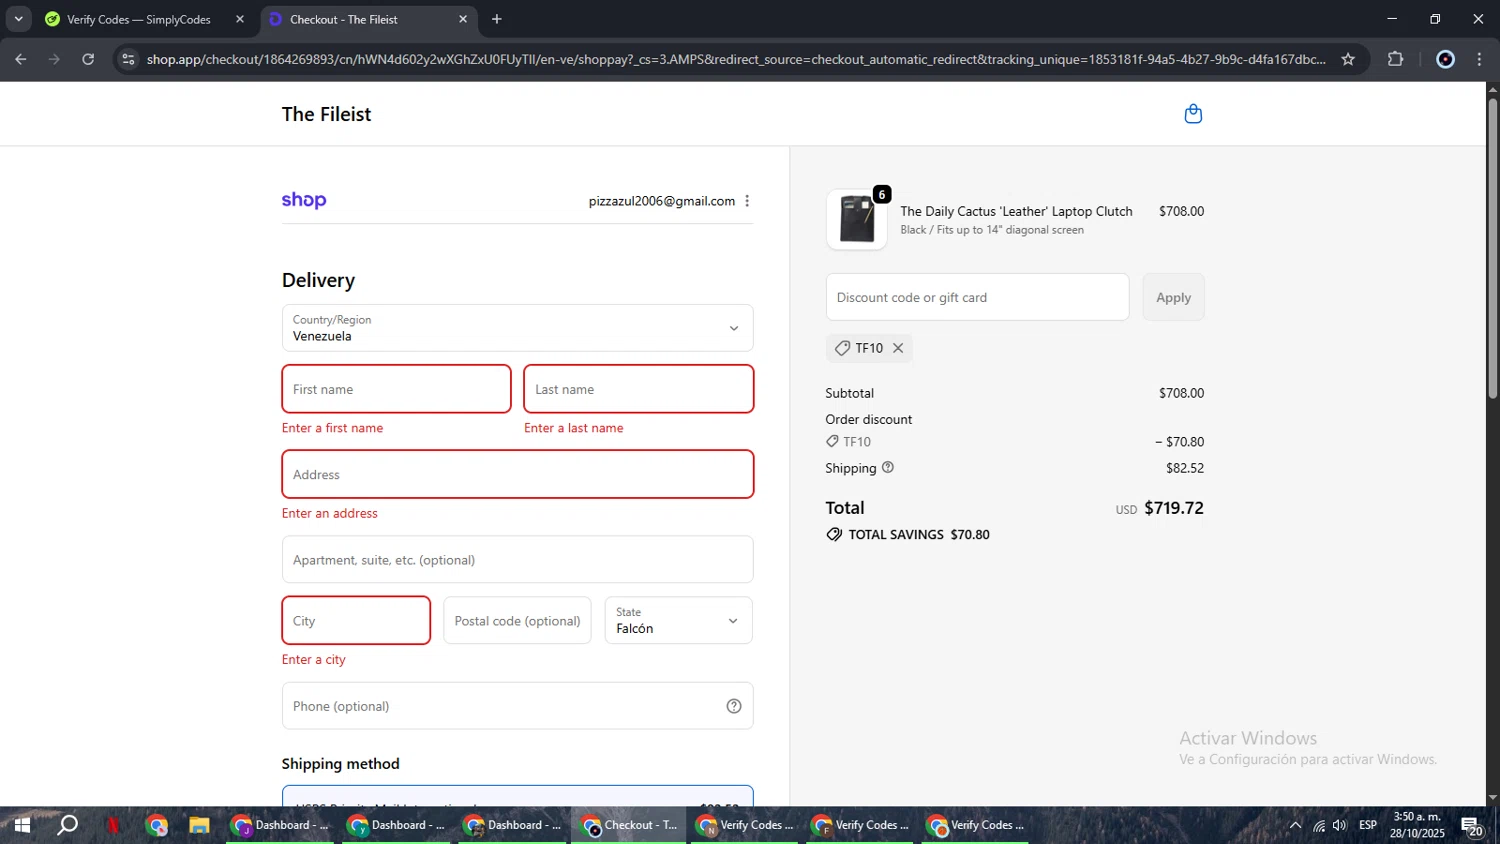
Task: Click The Fileist store name link
Action: click(x=326, y=114)
